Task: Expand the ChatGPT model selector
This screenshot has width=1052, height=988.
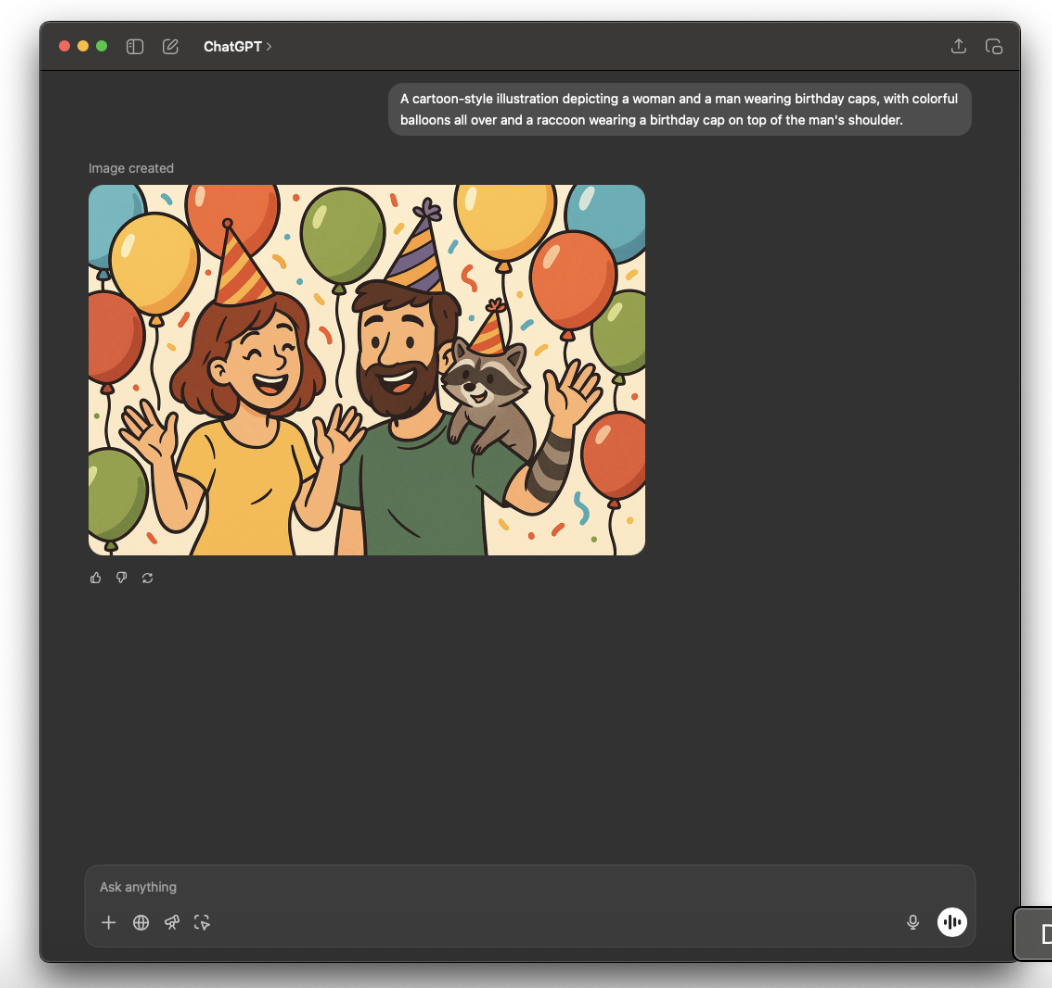Action: 237,46
